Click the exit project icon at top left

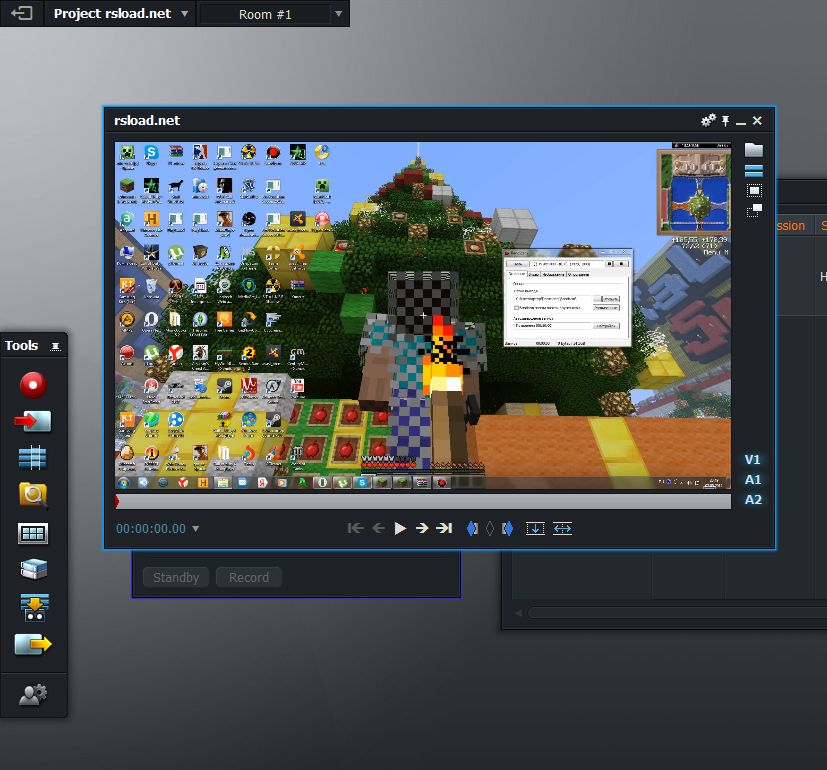tap(22, 13)
